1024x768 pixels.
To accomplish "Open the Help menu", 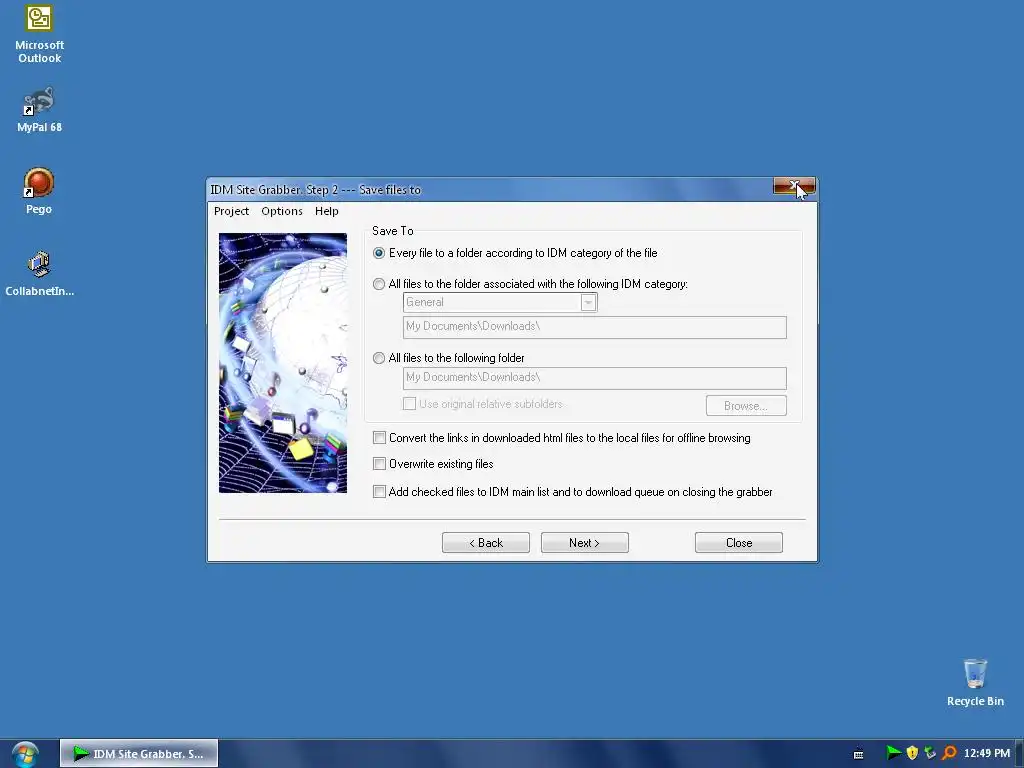I will [327, 211].
